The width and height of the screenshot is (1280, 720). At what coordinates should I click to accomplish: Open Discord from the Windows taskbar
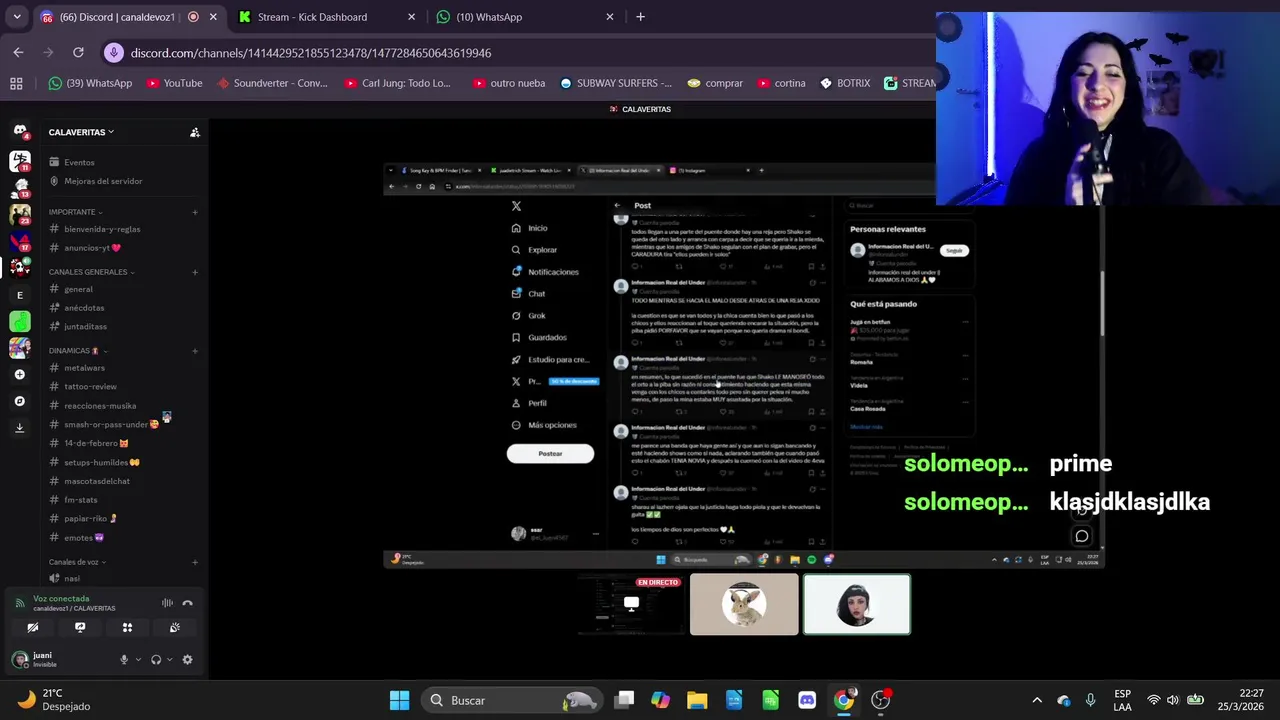coord(807,700)
